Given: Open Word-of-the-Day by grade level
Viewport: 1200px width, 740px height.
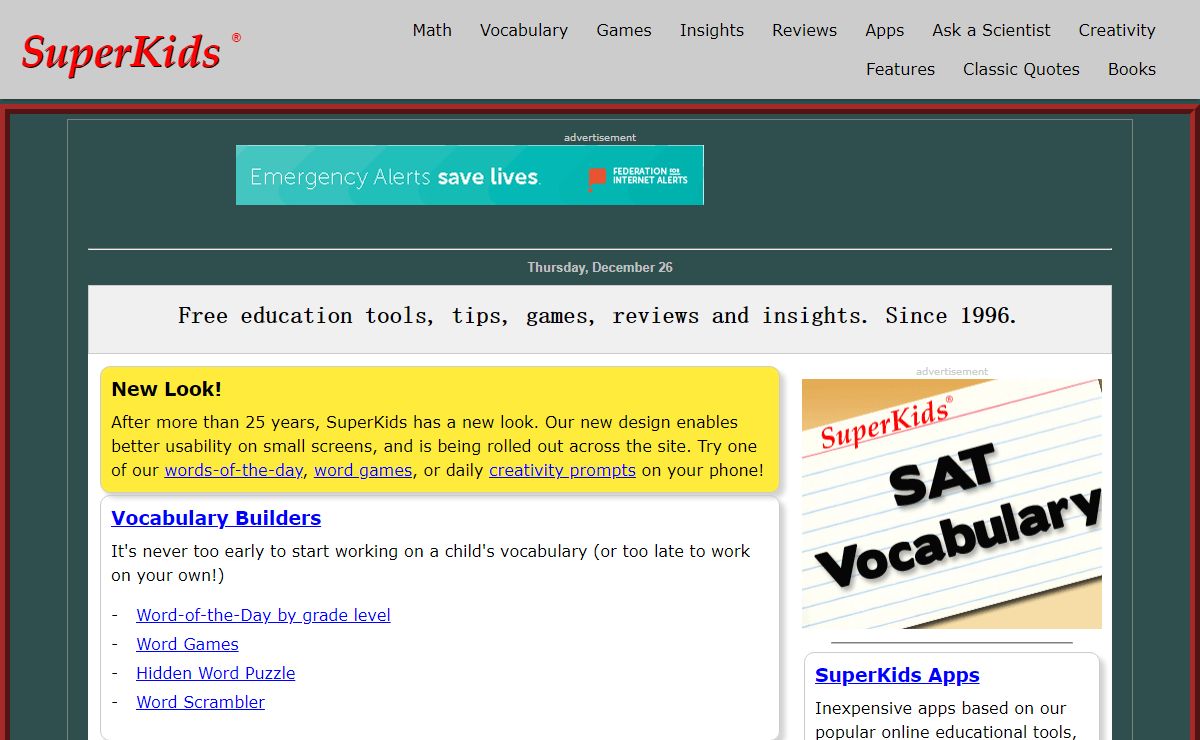Looking at the screenshot, I should (263, 615).
